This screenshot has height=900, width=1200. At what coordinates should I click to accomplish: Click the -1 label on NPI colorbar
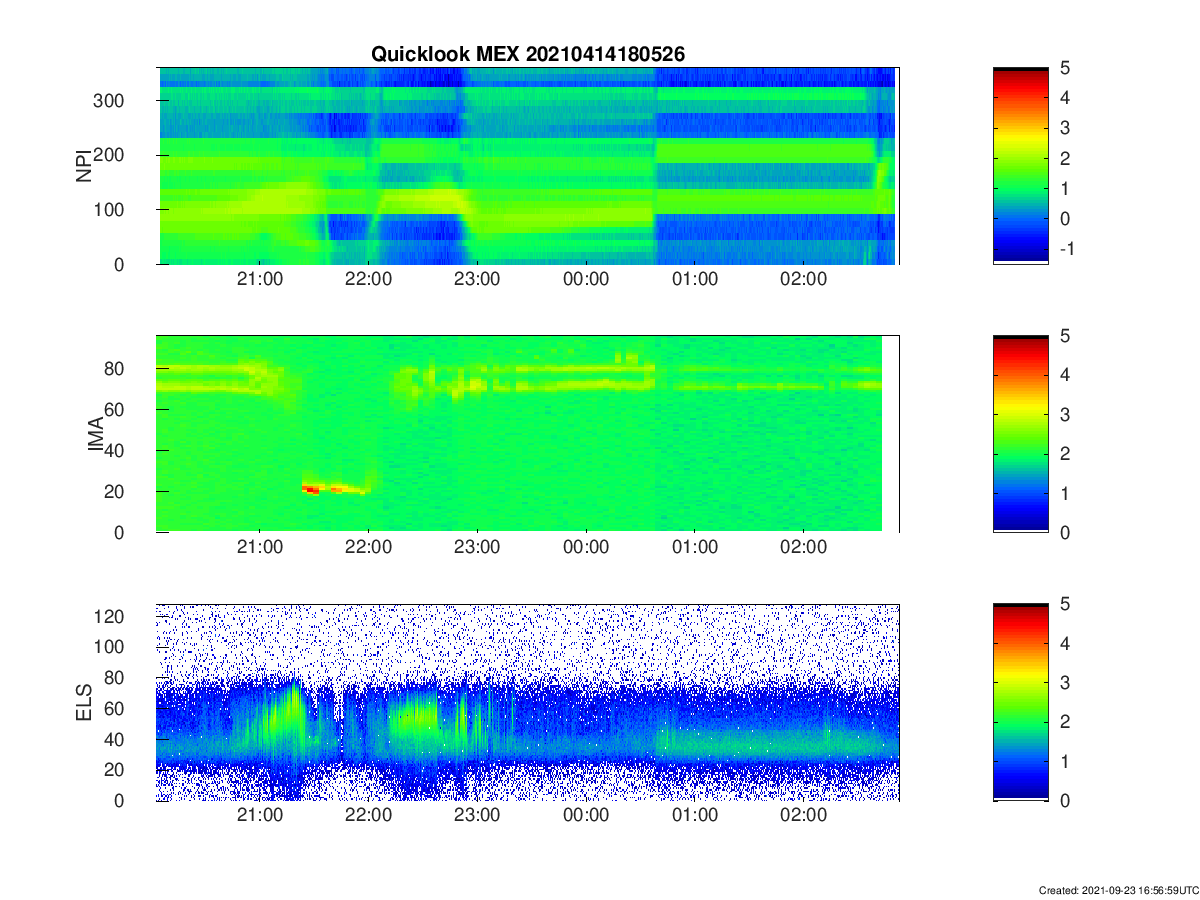1067,248
